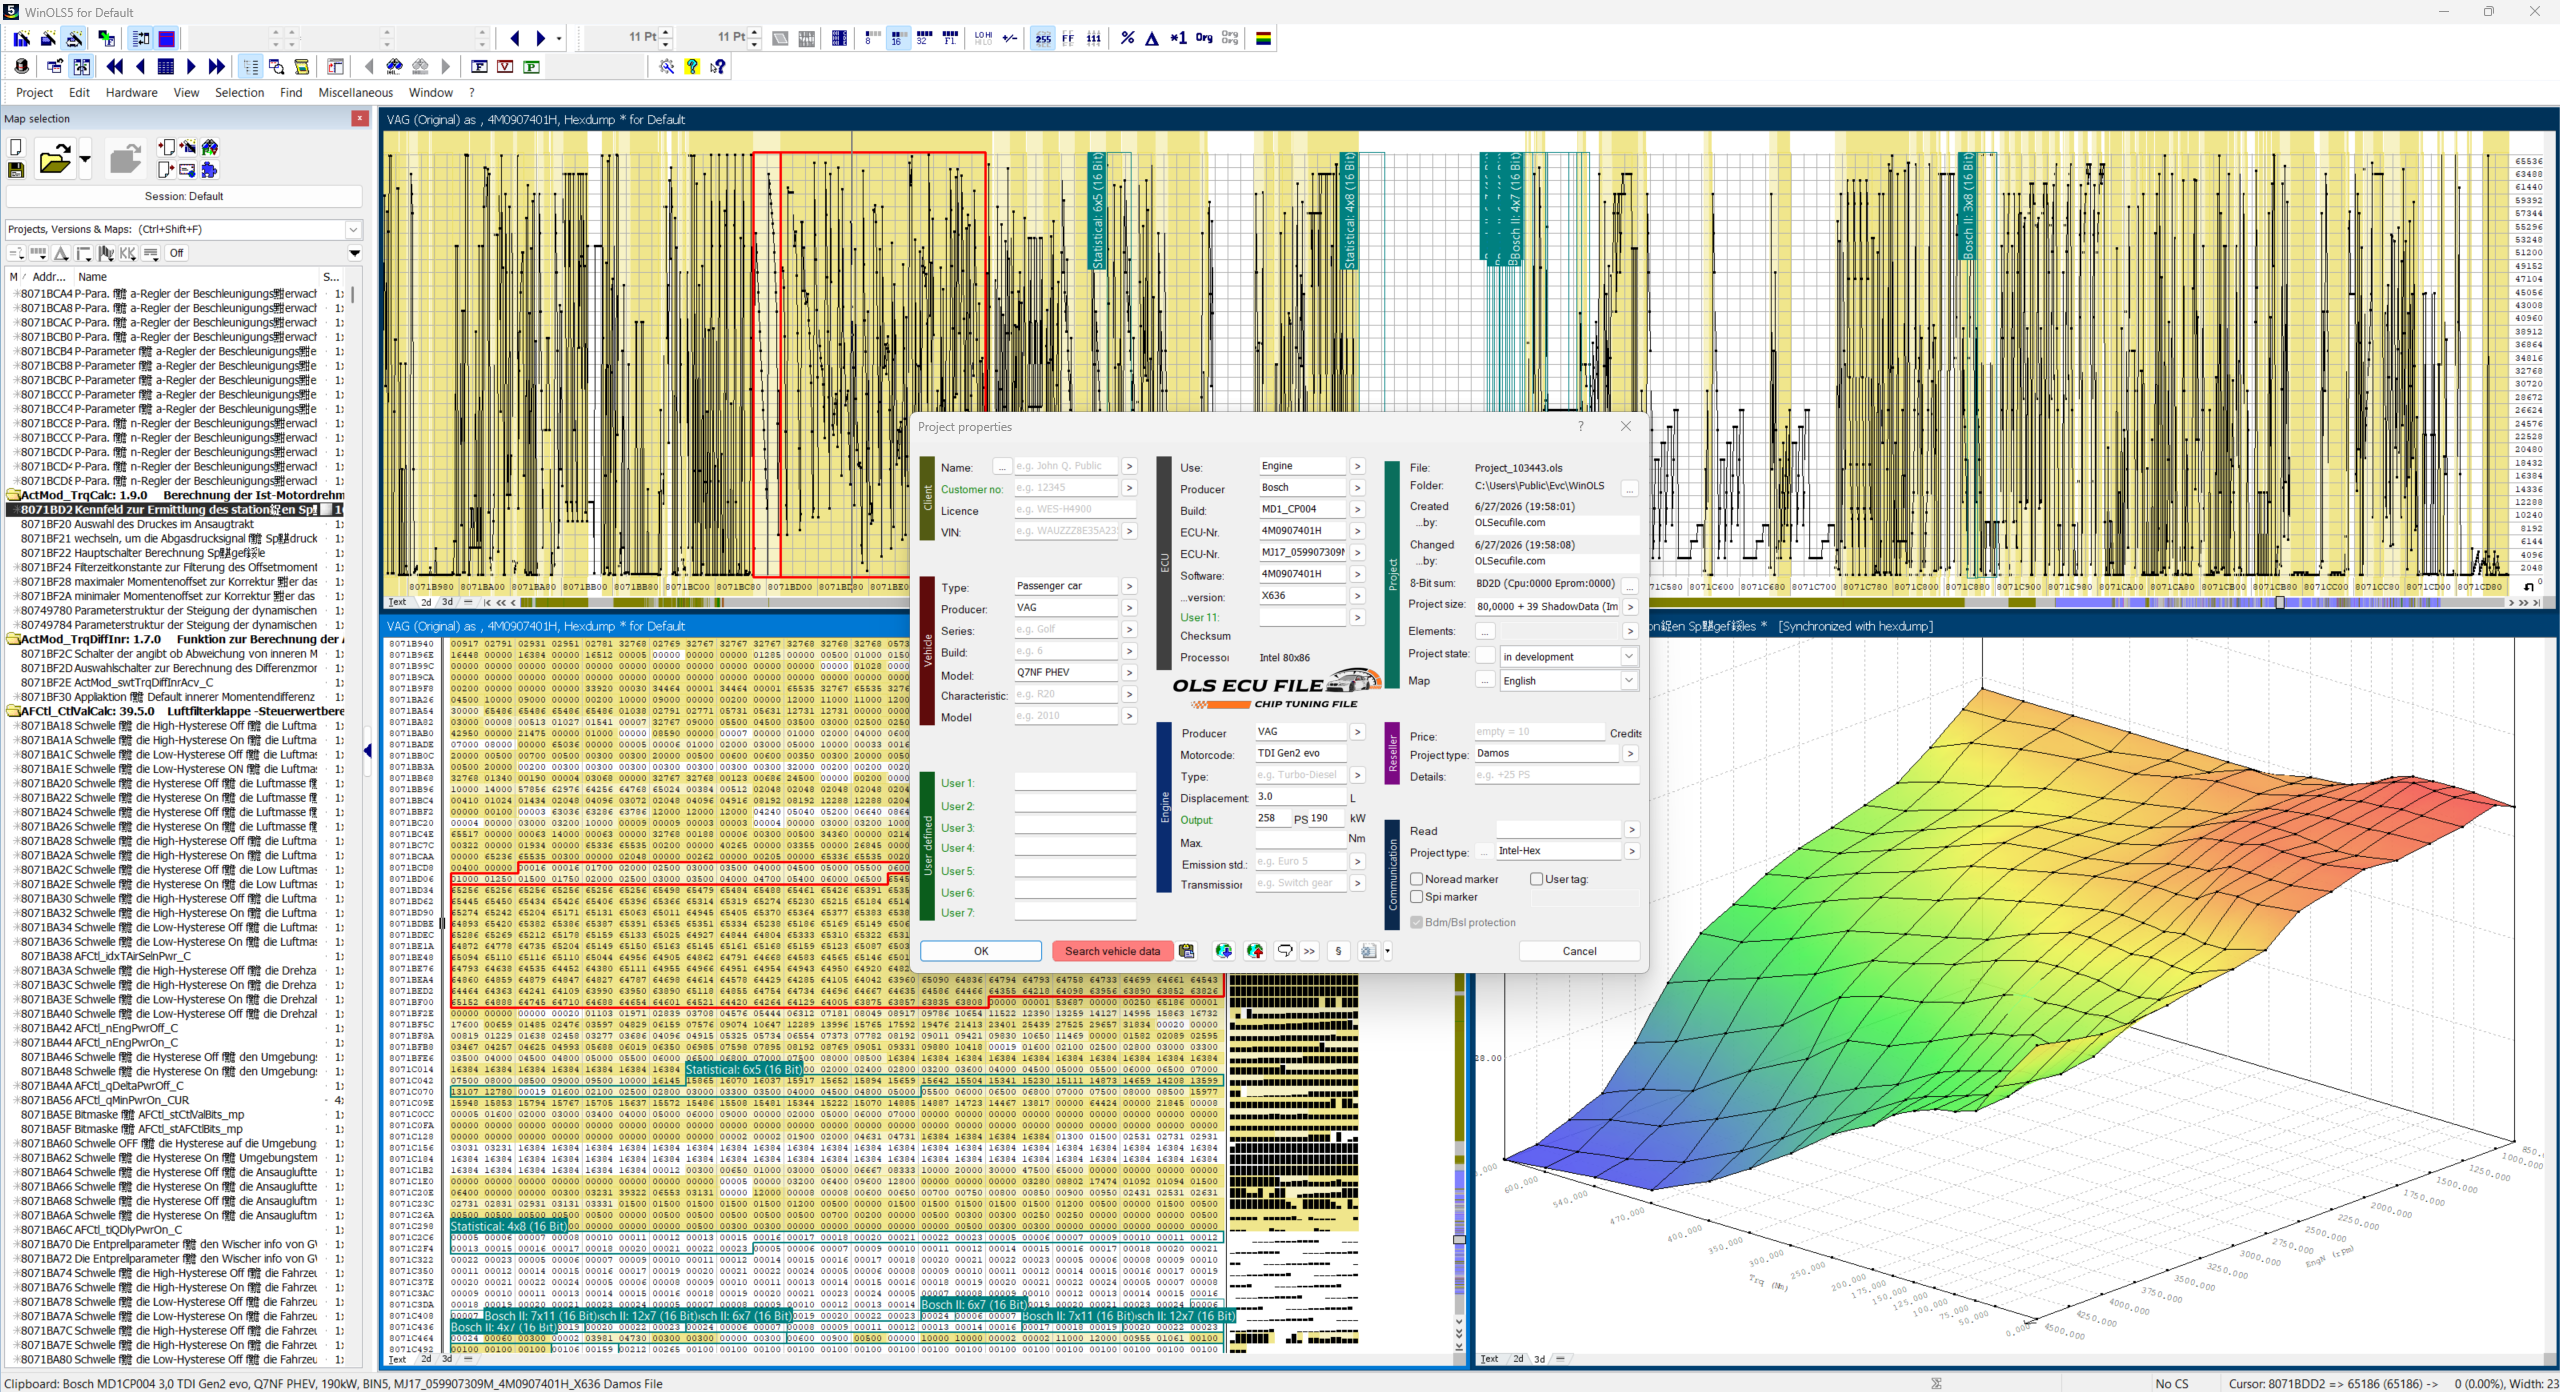The height and width of the screenshot is (1392, 2560).
Task: Enable the Noread marker checkbox
Action: pos(1416,879)
